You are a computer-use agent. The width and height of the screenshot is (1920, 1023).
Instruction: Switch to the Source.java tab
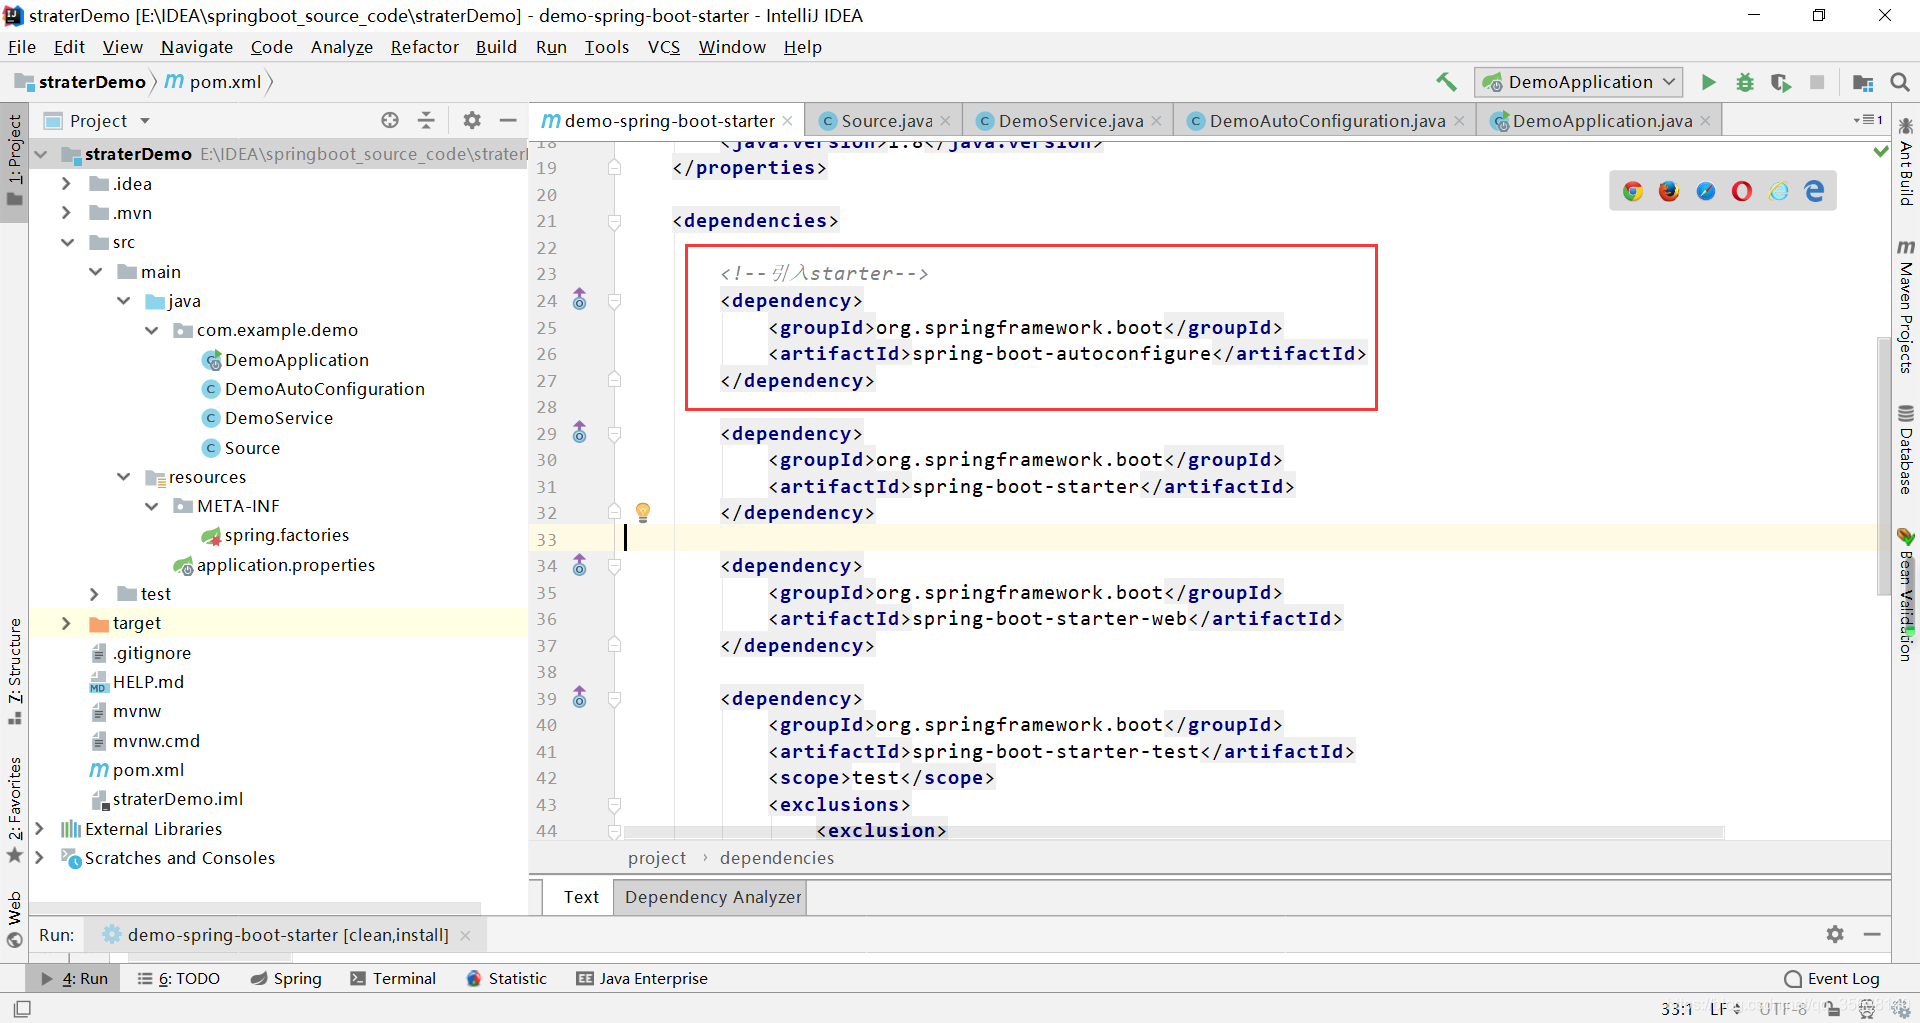[x=886, y=121]
